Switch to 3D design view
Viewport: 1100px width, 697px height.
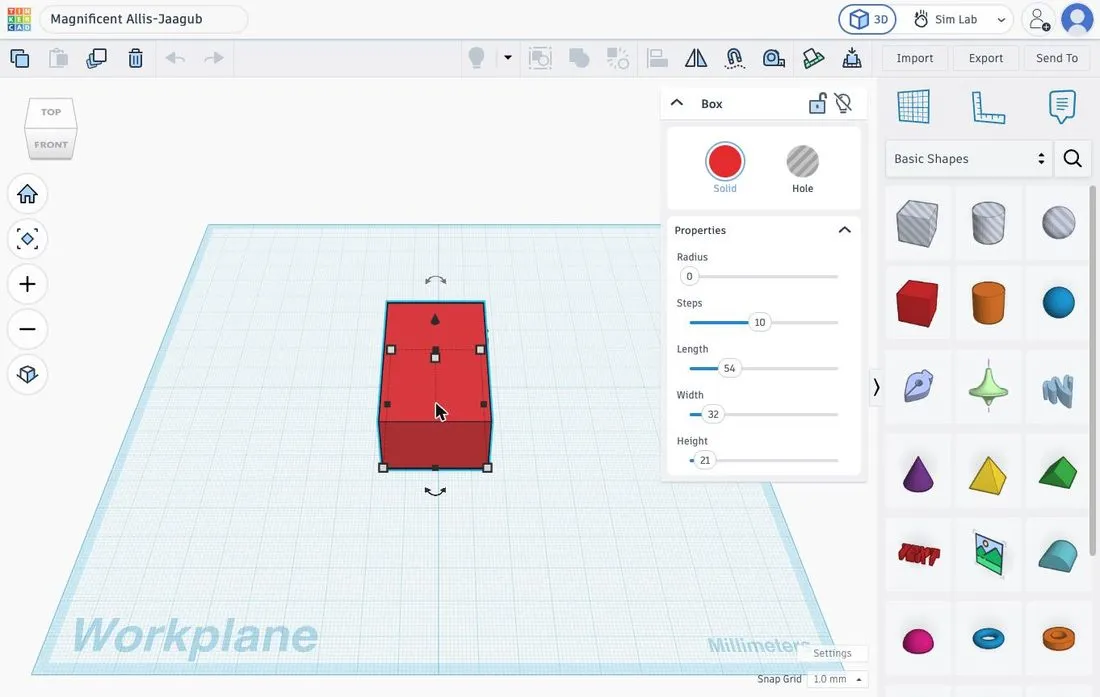click(x=868, y=20)
